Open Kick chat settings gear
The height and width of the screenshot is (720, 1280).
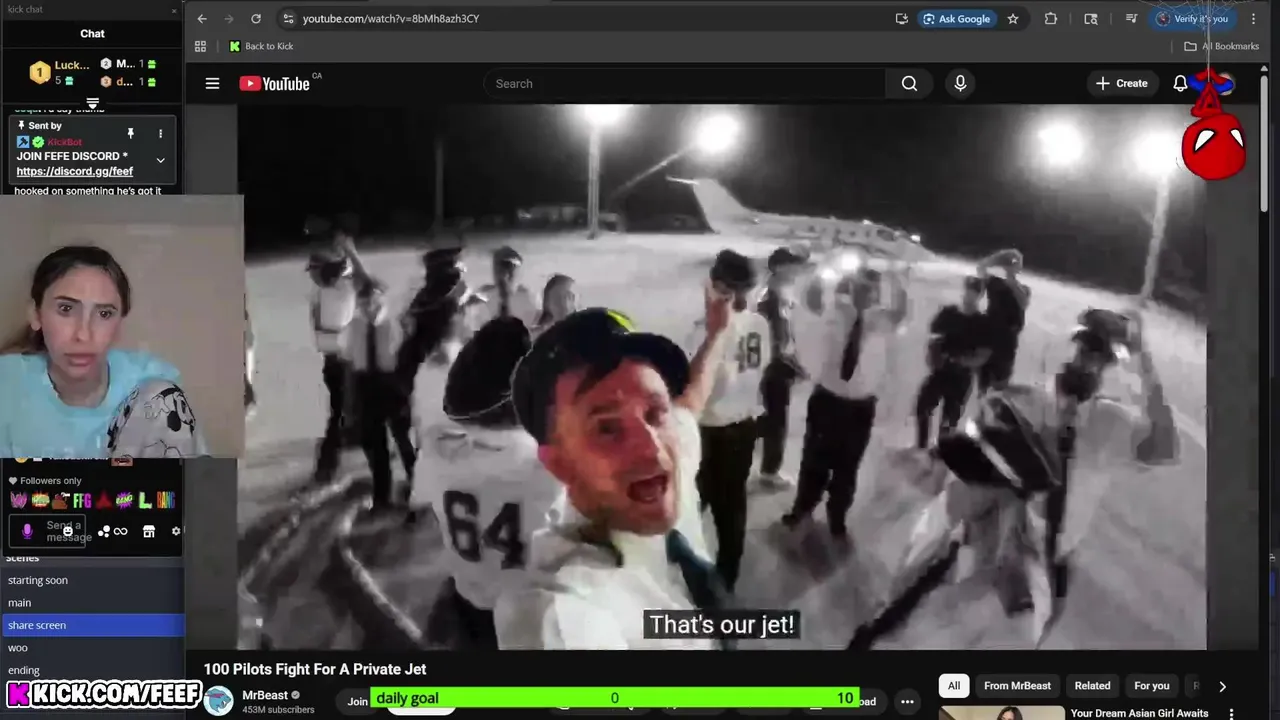pyautogui.click(x=176, y=531)
